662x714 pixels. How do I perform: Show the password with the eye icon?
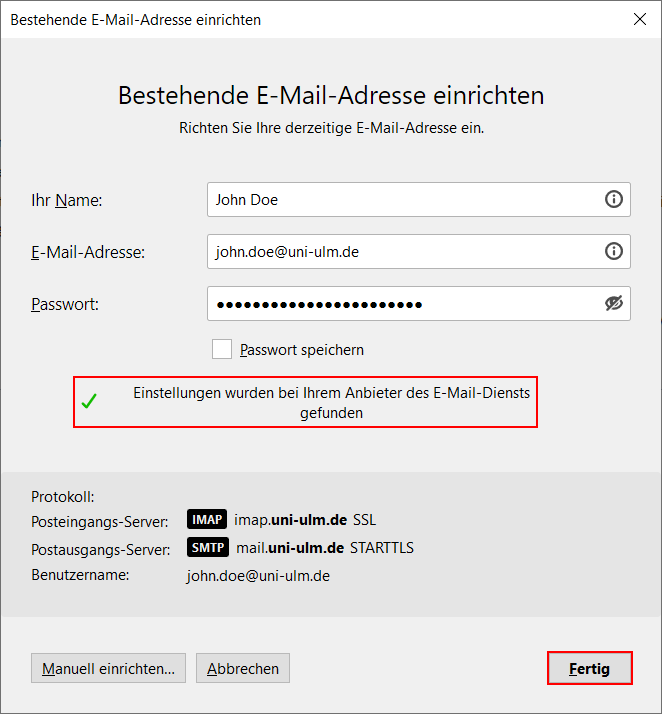(614, 304)
